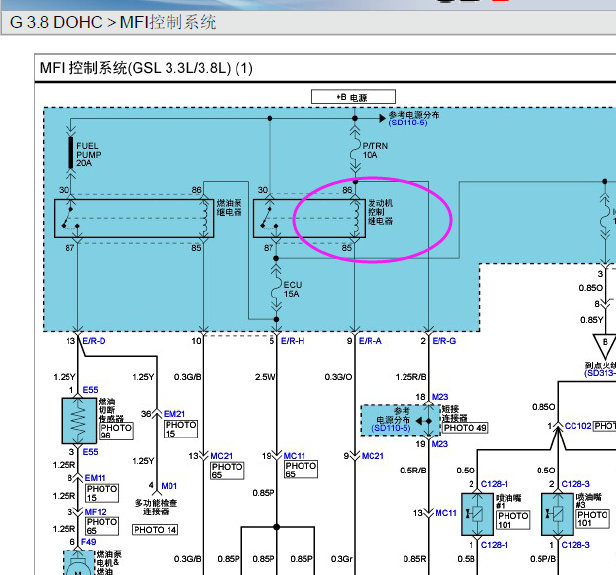Click the FUEL PUMP 20A fuse symbol
Viewport: 616px width, 575px height.
click(71, 152)
